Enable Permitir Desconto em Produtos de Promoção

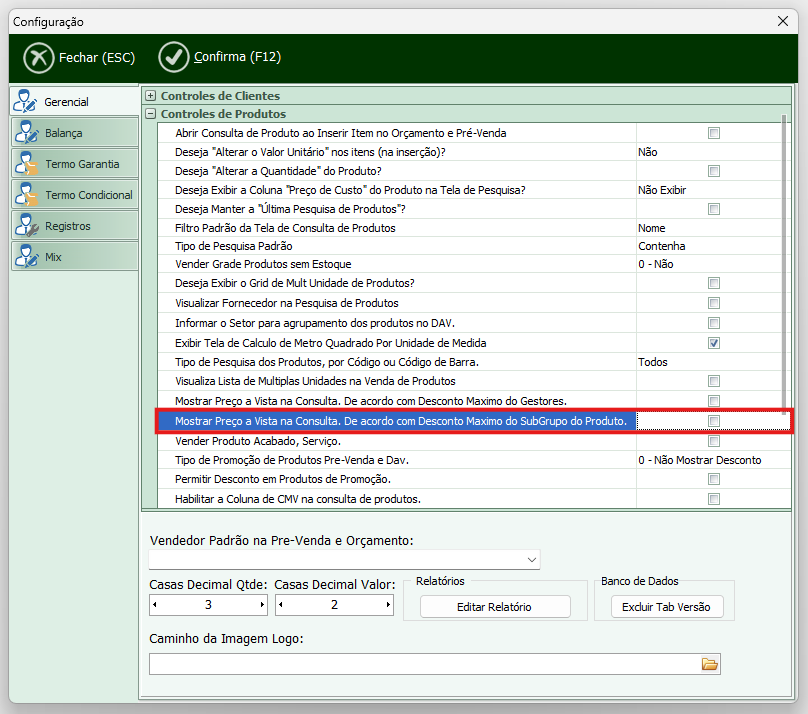(x=714, y=480)
